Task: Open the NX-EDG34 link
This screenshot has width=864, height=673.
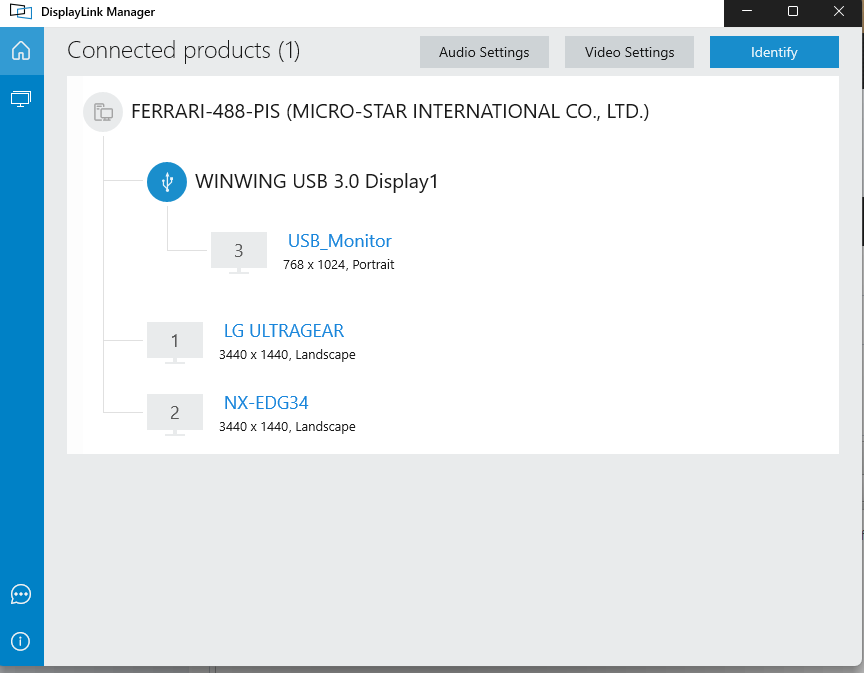Action: click(x=266, y=403)
